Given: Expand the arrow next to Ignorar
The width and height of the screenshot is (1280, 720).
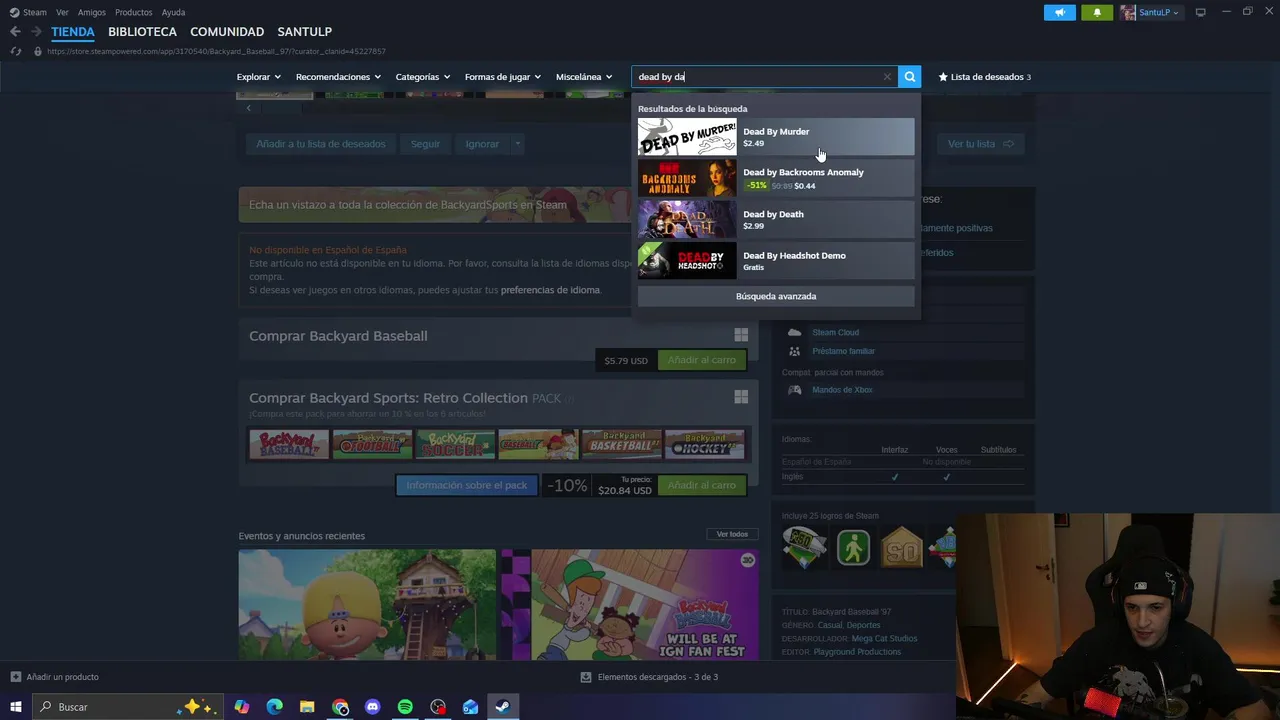Looking at the screenshot, I should point(517,144).
